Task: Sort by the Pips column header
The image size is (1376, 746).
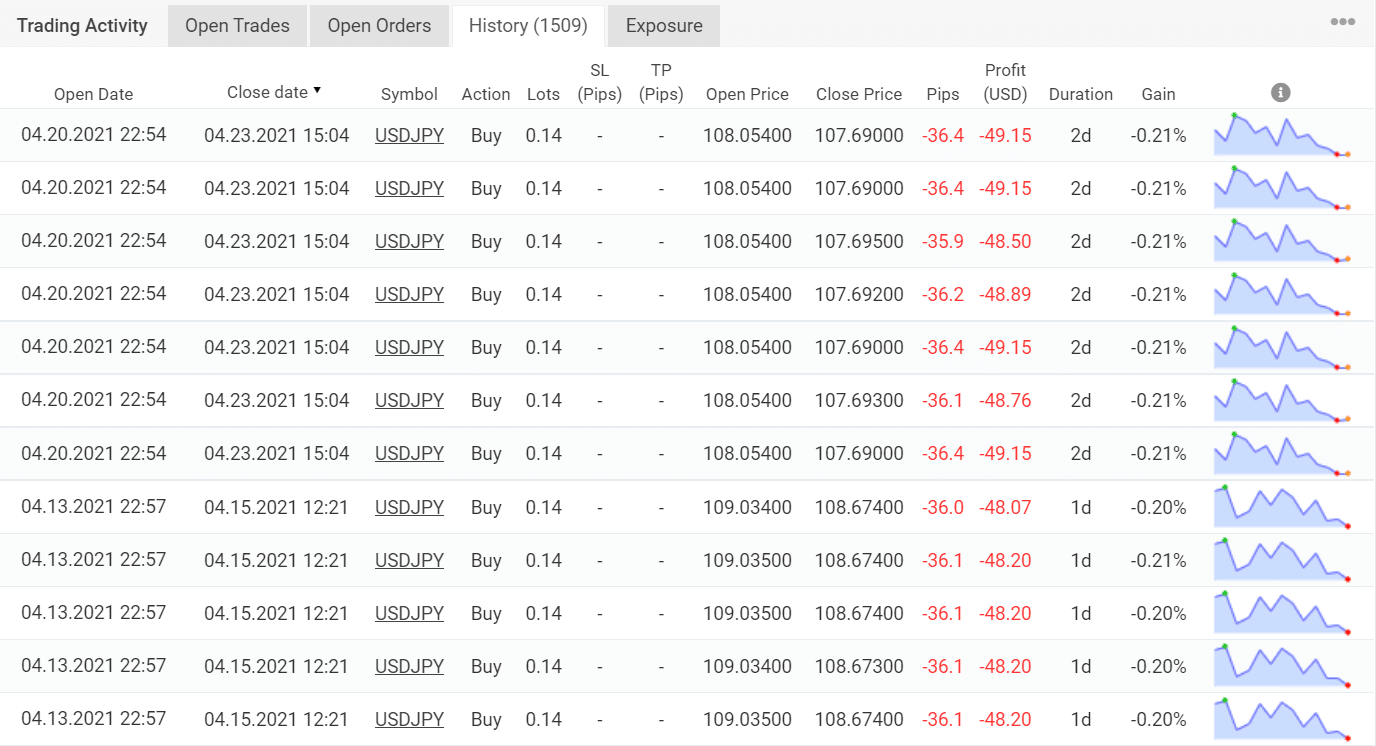Action: [x=942, y=93]
